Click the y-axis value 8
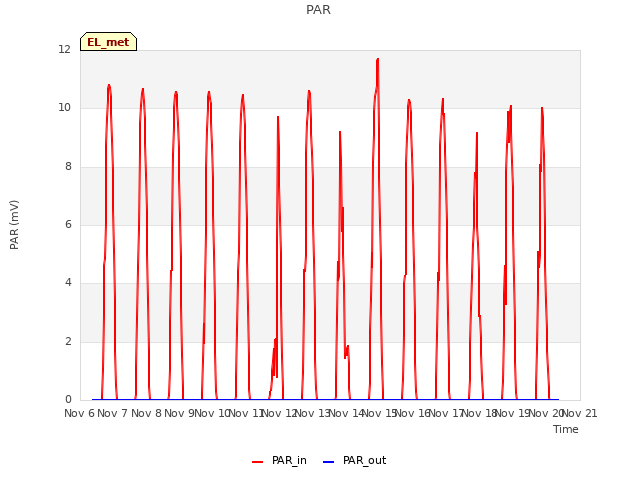Image resolution: width=640 pixels, height=480 pixels. click(x=68, y=166)
